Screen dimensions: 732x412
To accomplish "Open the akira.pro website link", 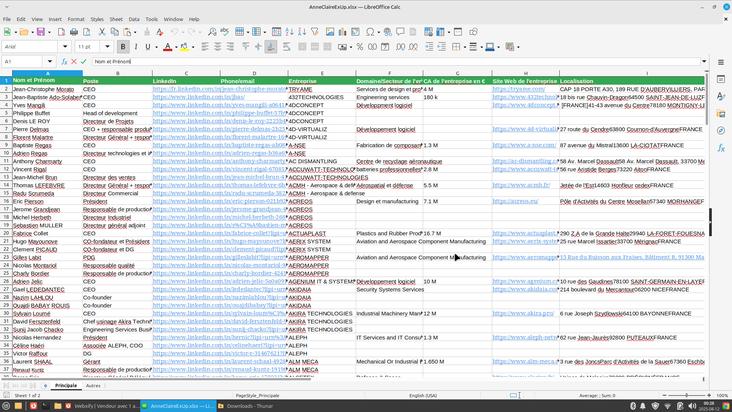I will tap(523, 314).
